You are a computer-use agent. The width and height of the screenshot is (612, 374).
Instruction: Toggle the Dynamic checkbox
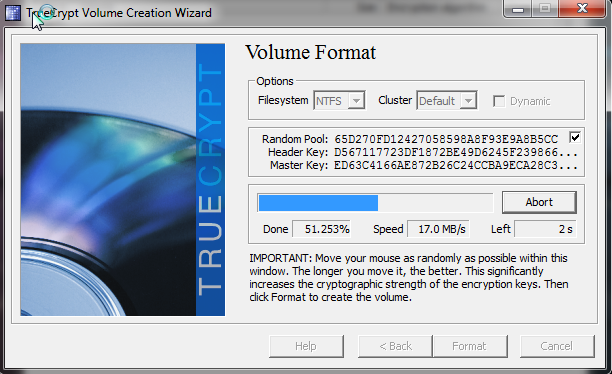pyautogui.click(x=499, y=101)
